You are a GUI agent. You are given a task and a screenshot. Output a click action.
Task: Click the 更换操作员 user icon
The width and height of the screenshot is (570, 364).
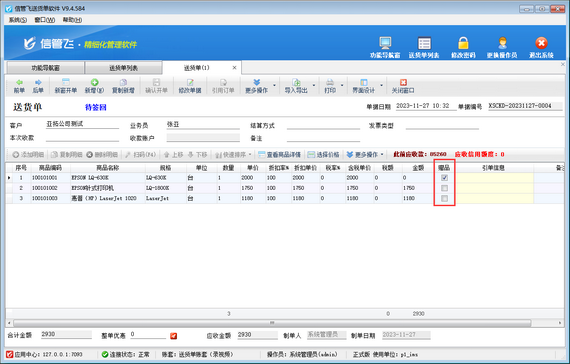502,43
